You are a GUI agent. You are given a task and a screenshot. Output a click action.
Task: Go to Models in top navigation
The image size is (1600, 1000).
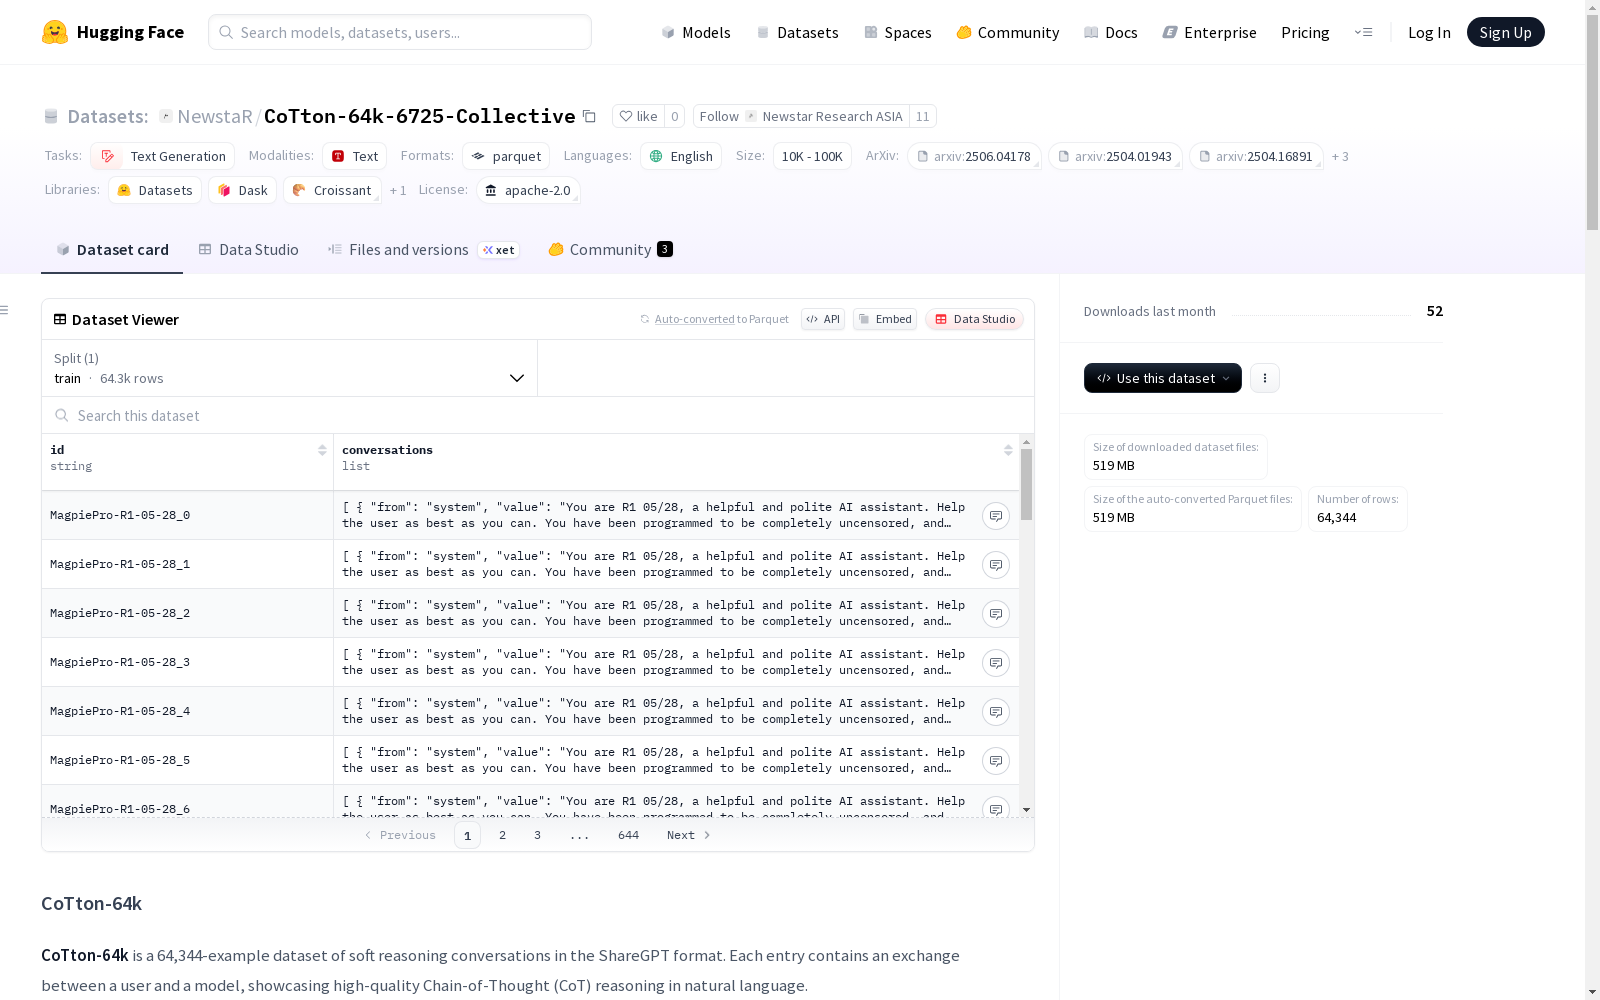(x=696, y=32)
